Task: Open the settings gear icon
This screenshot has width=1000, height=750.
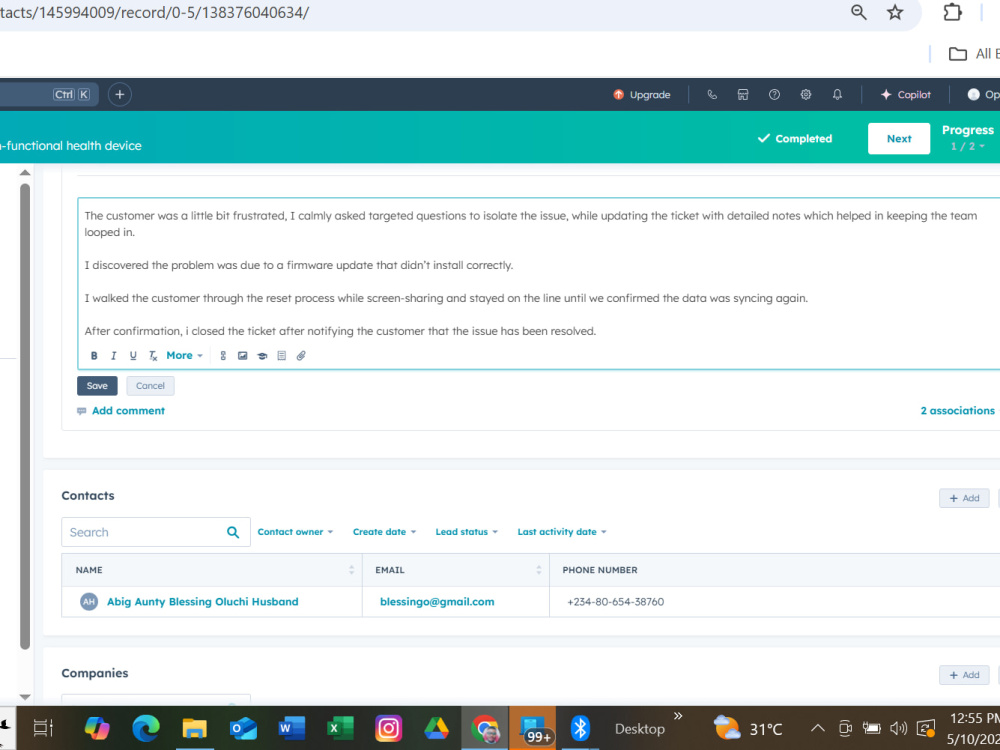Action: click(x=805, y=94)
